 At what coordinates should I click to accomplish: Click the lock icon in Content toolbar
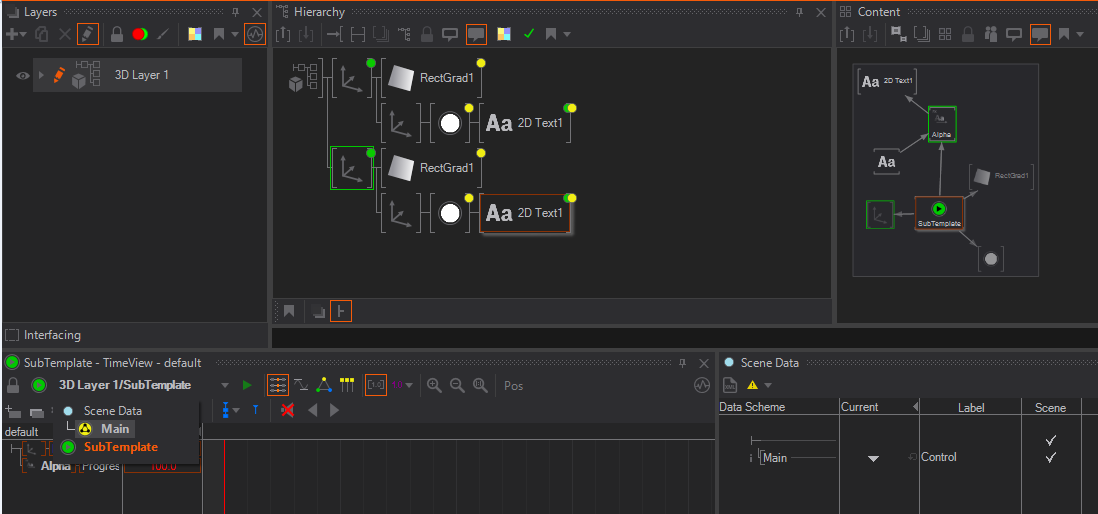[x=968, y=34]
